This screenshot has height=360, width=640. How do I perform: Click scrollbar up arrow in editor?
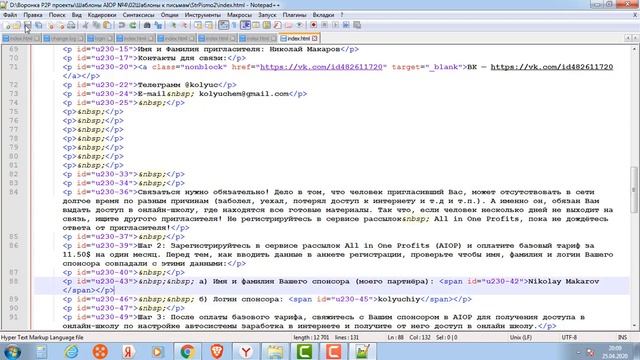coord(635,49)
